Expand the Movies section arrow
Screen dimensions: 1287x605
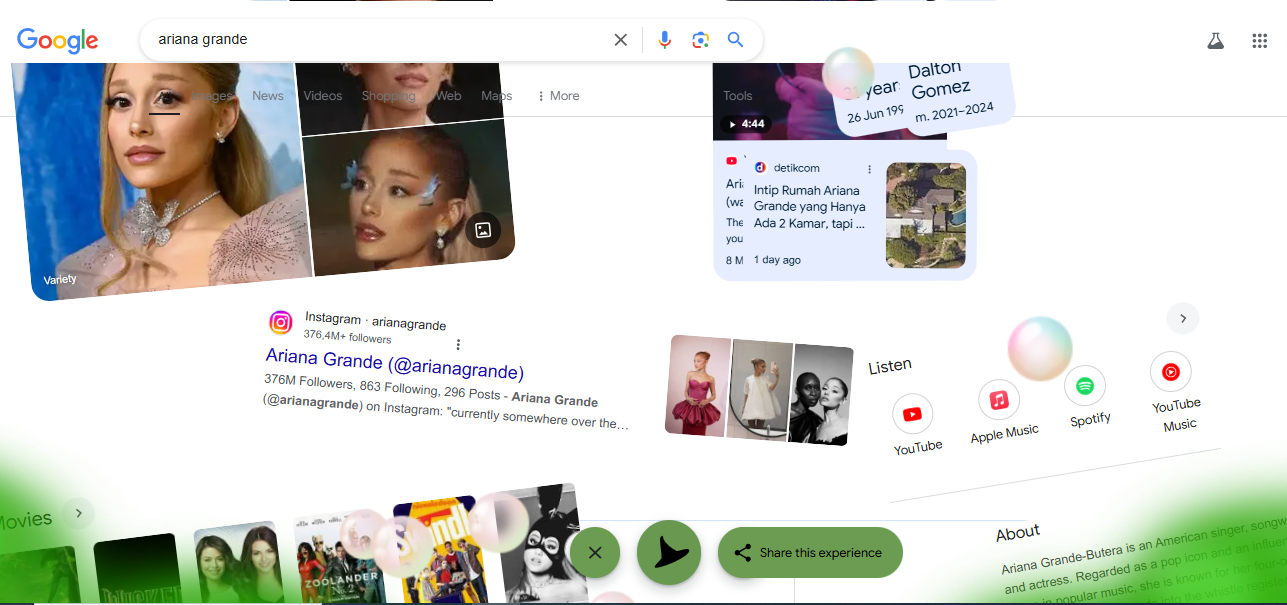coord(78,514)
